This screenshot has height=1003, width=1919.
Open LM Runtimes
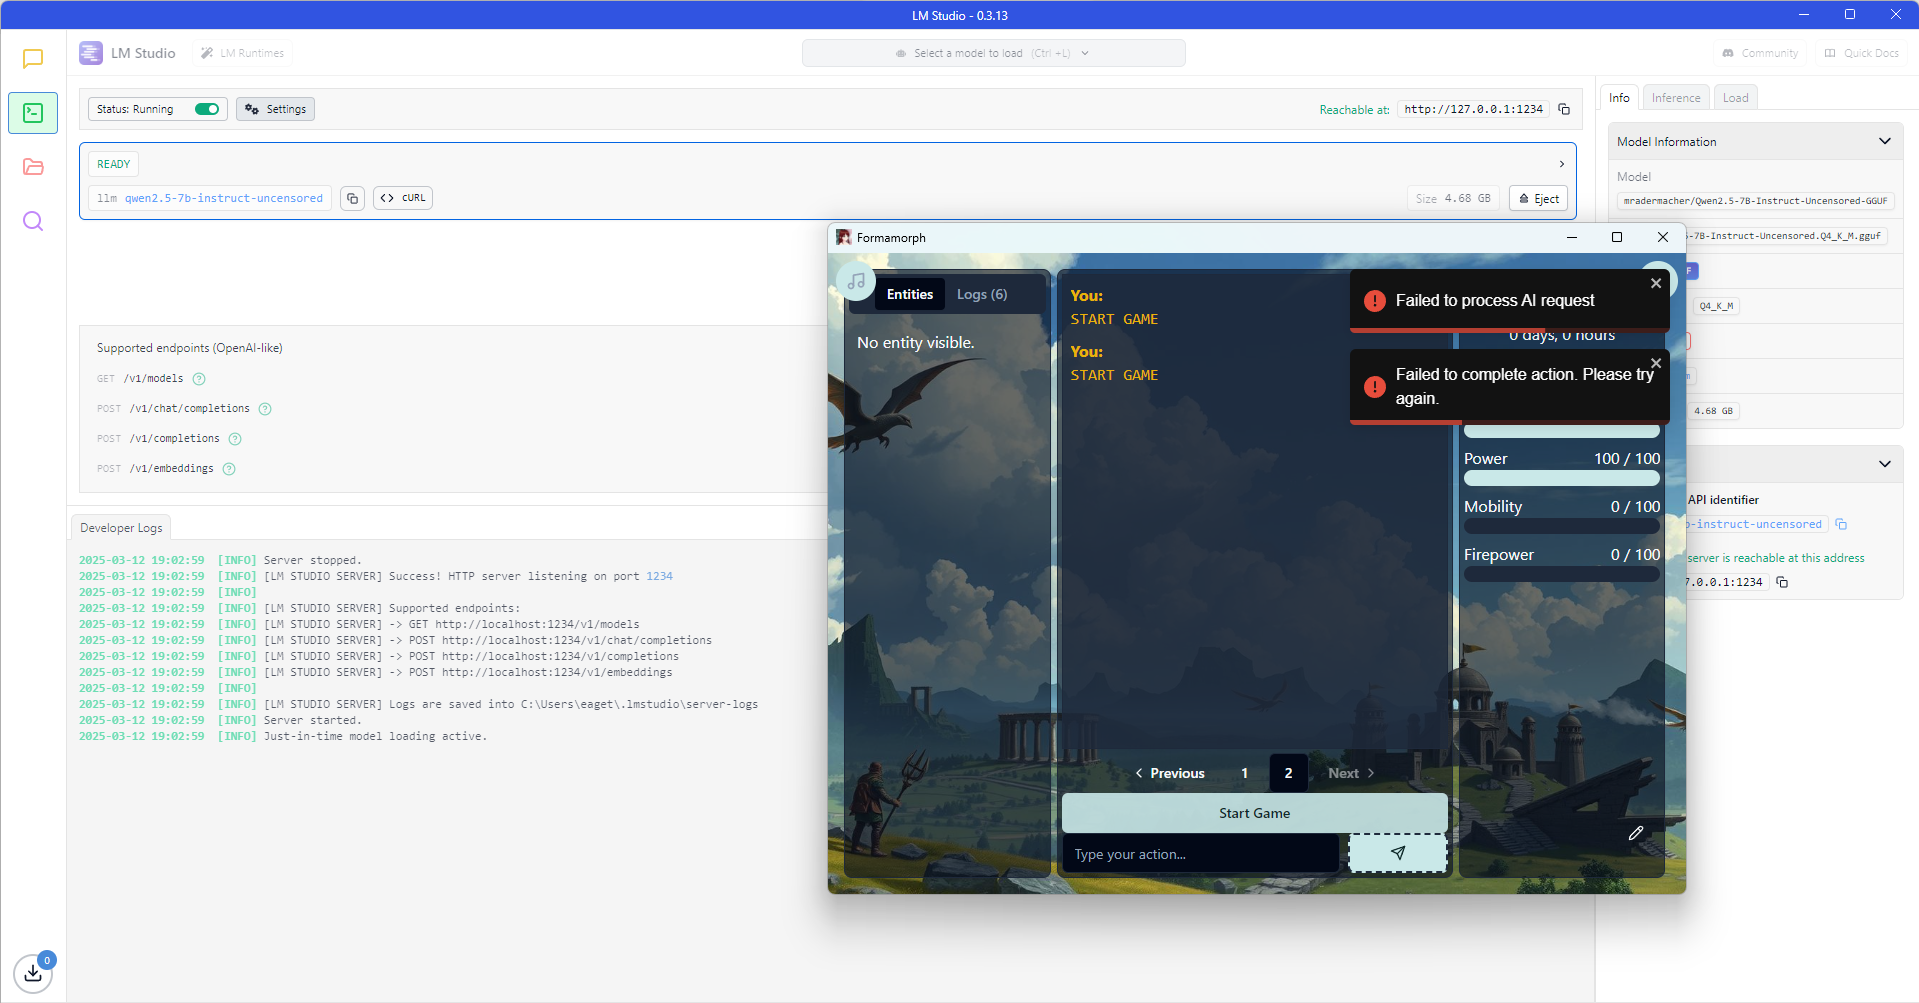tap(243, 53)
